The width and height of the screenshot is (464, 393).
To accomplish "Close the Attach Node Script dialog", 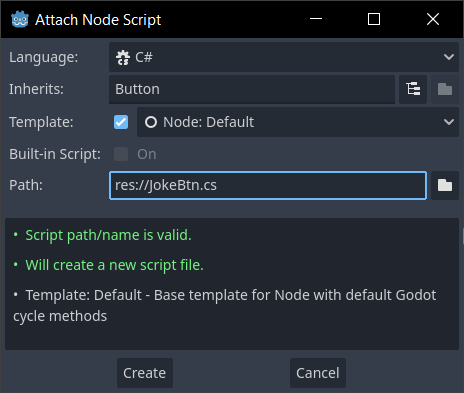I will pyautogui.click(x=433, y=19).
